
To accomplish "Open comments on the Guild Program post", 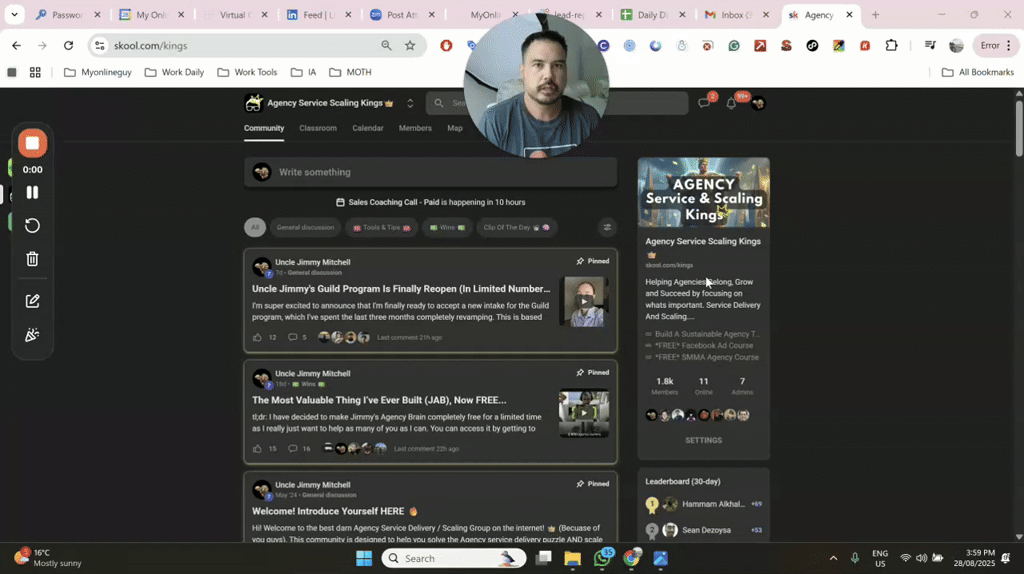I will [293, 338].
